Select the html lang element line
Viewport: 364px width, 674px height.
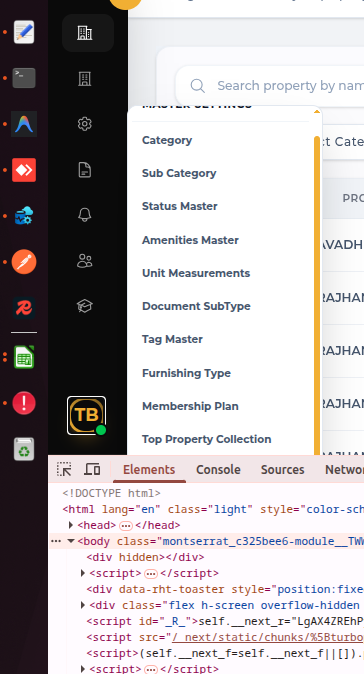213,509
